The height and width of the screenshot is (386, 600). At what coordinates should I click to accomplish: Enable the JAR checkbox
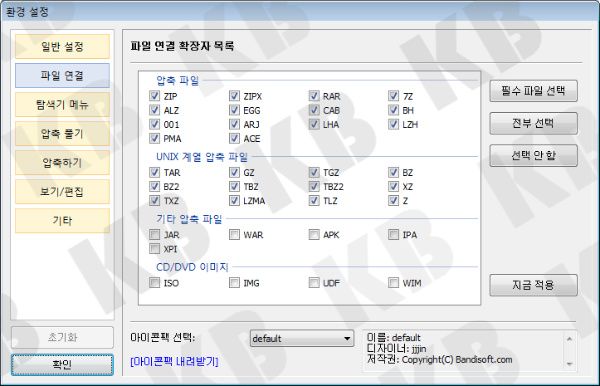click(154, 234)
